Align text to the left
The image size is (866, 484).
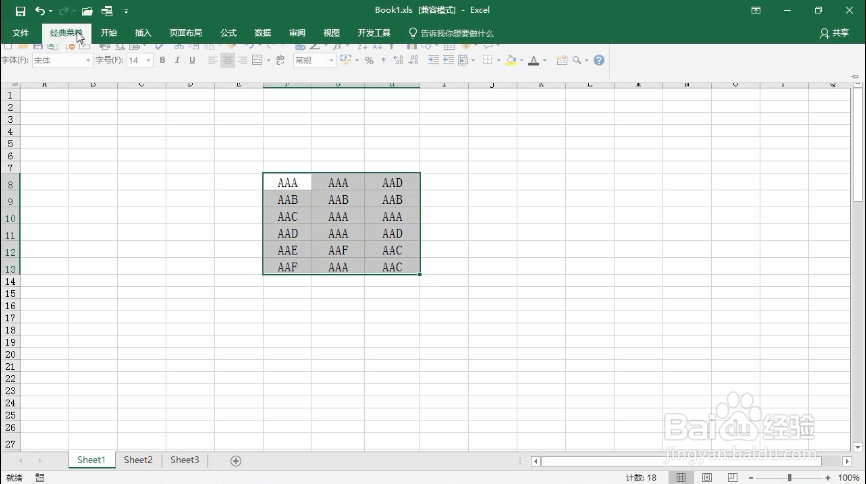[x=212, y=60]
